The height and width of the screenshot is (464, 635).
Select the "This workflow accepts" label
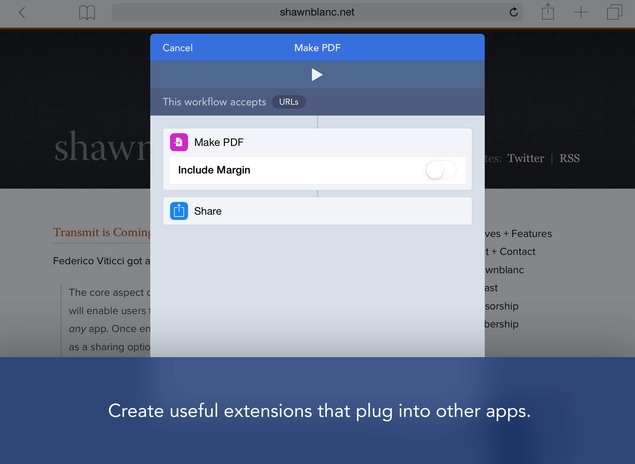(x=214, y=102)
